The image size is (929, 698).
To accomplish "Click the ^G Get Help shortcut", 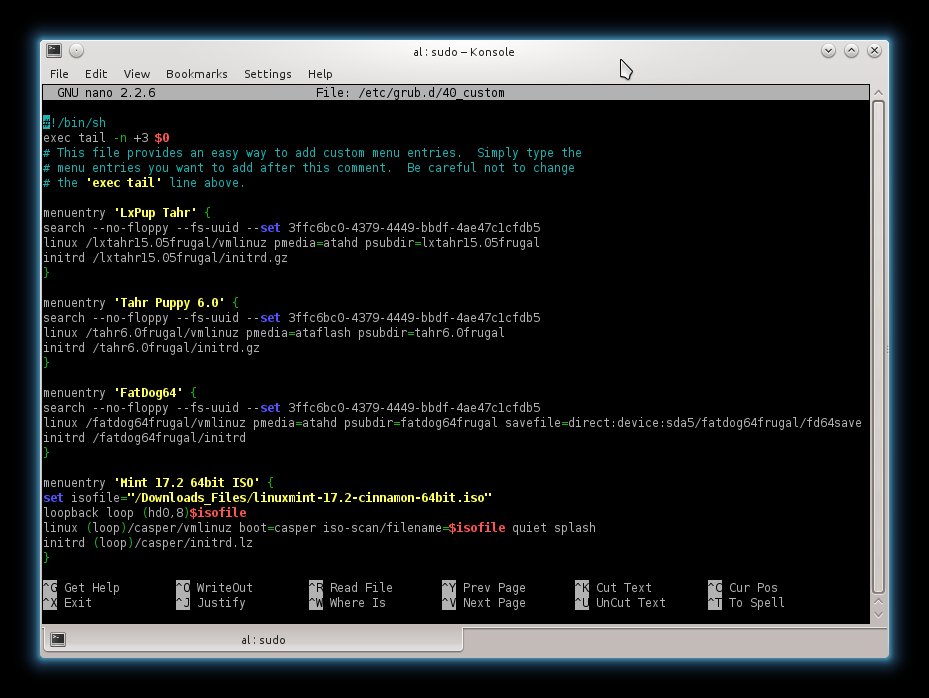I will pyautogui.click(x=81, y=588).
